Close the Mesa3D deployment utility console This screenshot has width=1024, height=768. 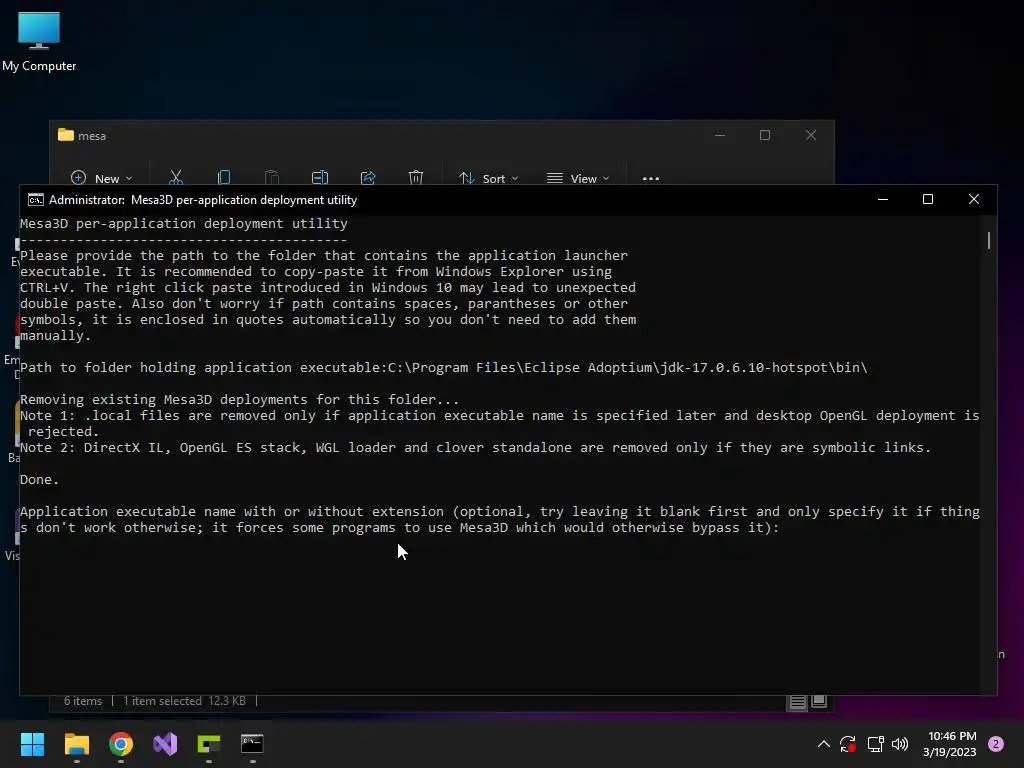tap(974, 199)
